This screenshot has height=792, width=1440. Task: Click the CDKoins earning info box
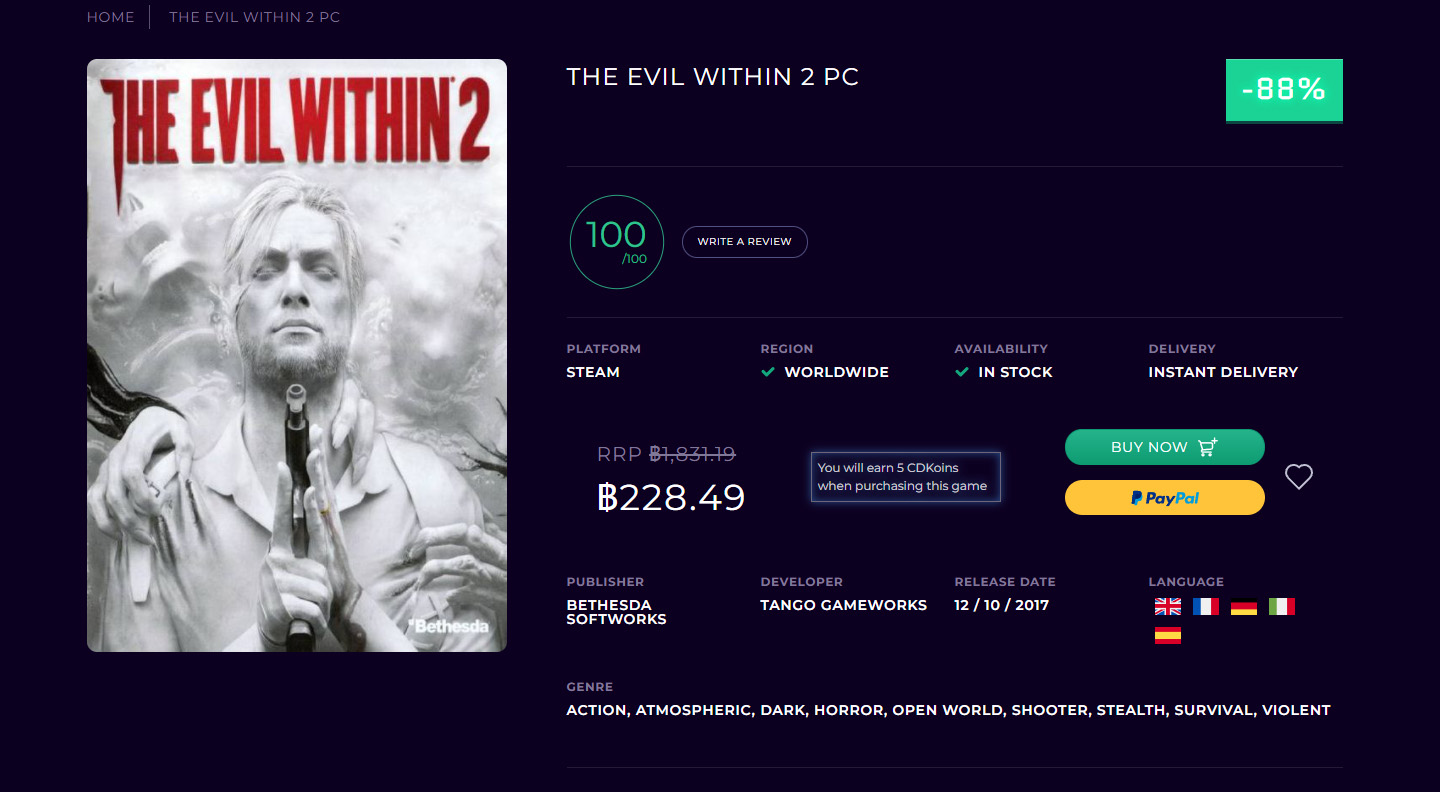(x=905, y=477)
